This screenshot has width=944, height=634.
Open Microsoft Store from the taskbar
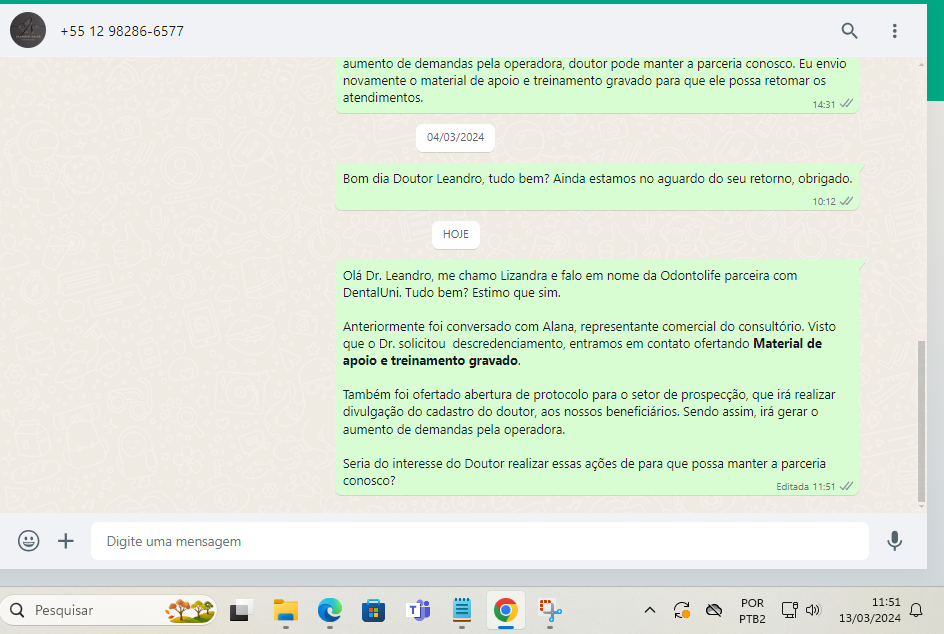click(373, 611)
